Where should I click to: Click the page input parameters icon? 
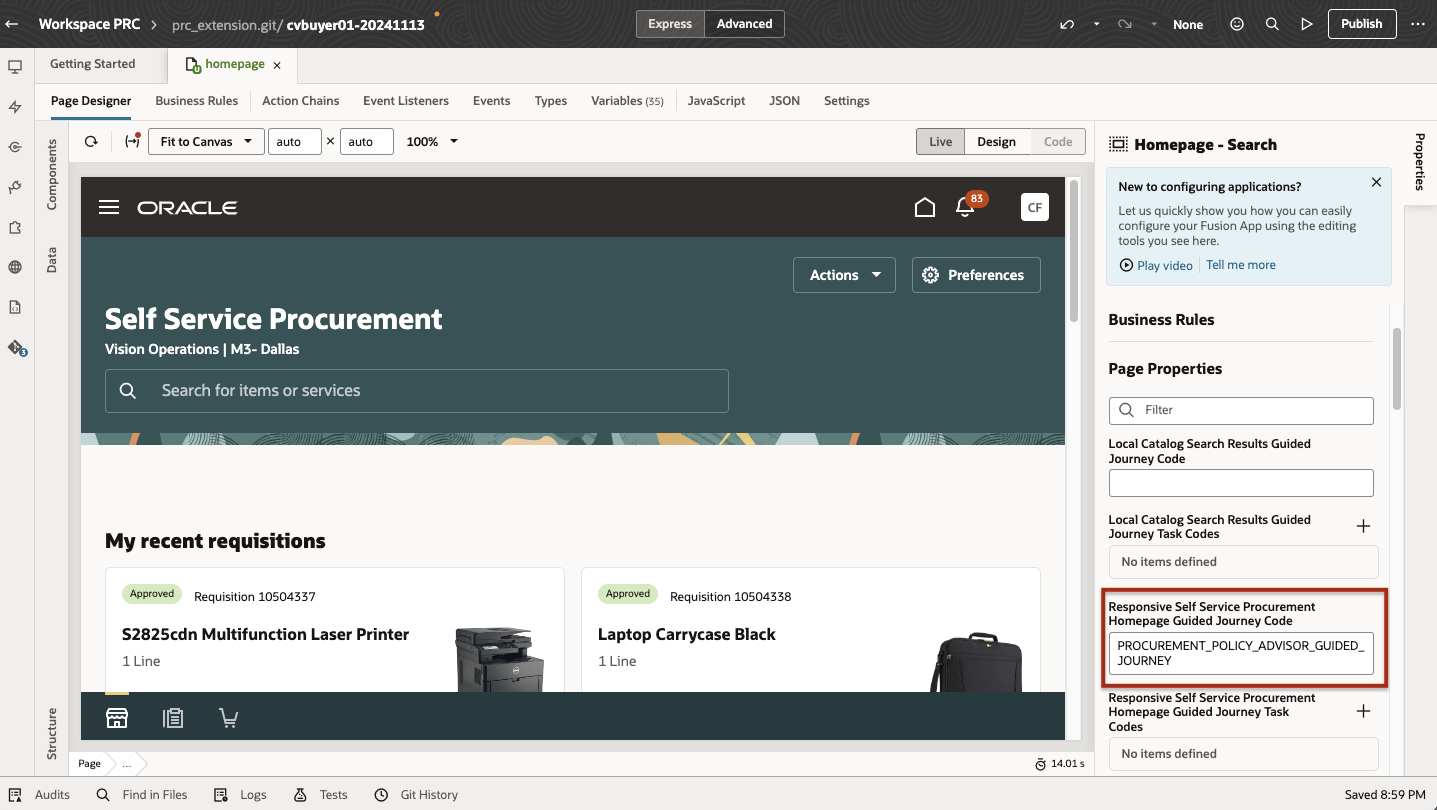coord(132,141)
